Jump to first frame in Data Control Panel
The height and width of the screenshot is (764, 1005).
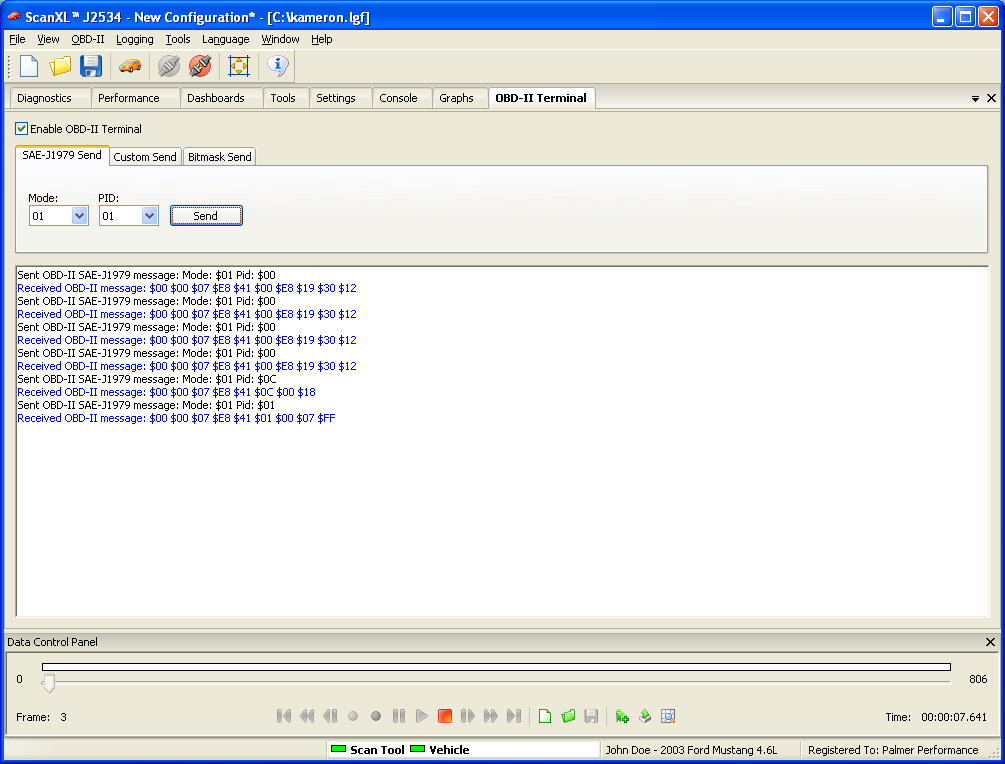point(283,716)
